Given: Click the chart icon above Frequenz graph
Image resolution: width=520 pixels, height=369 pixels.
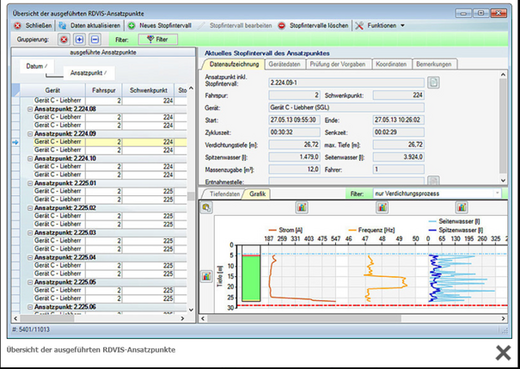Looking at the screenshot, I should 382,208.
